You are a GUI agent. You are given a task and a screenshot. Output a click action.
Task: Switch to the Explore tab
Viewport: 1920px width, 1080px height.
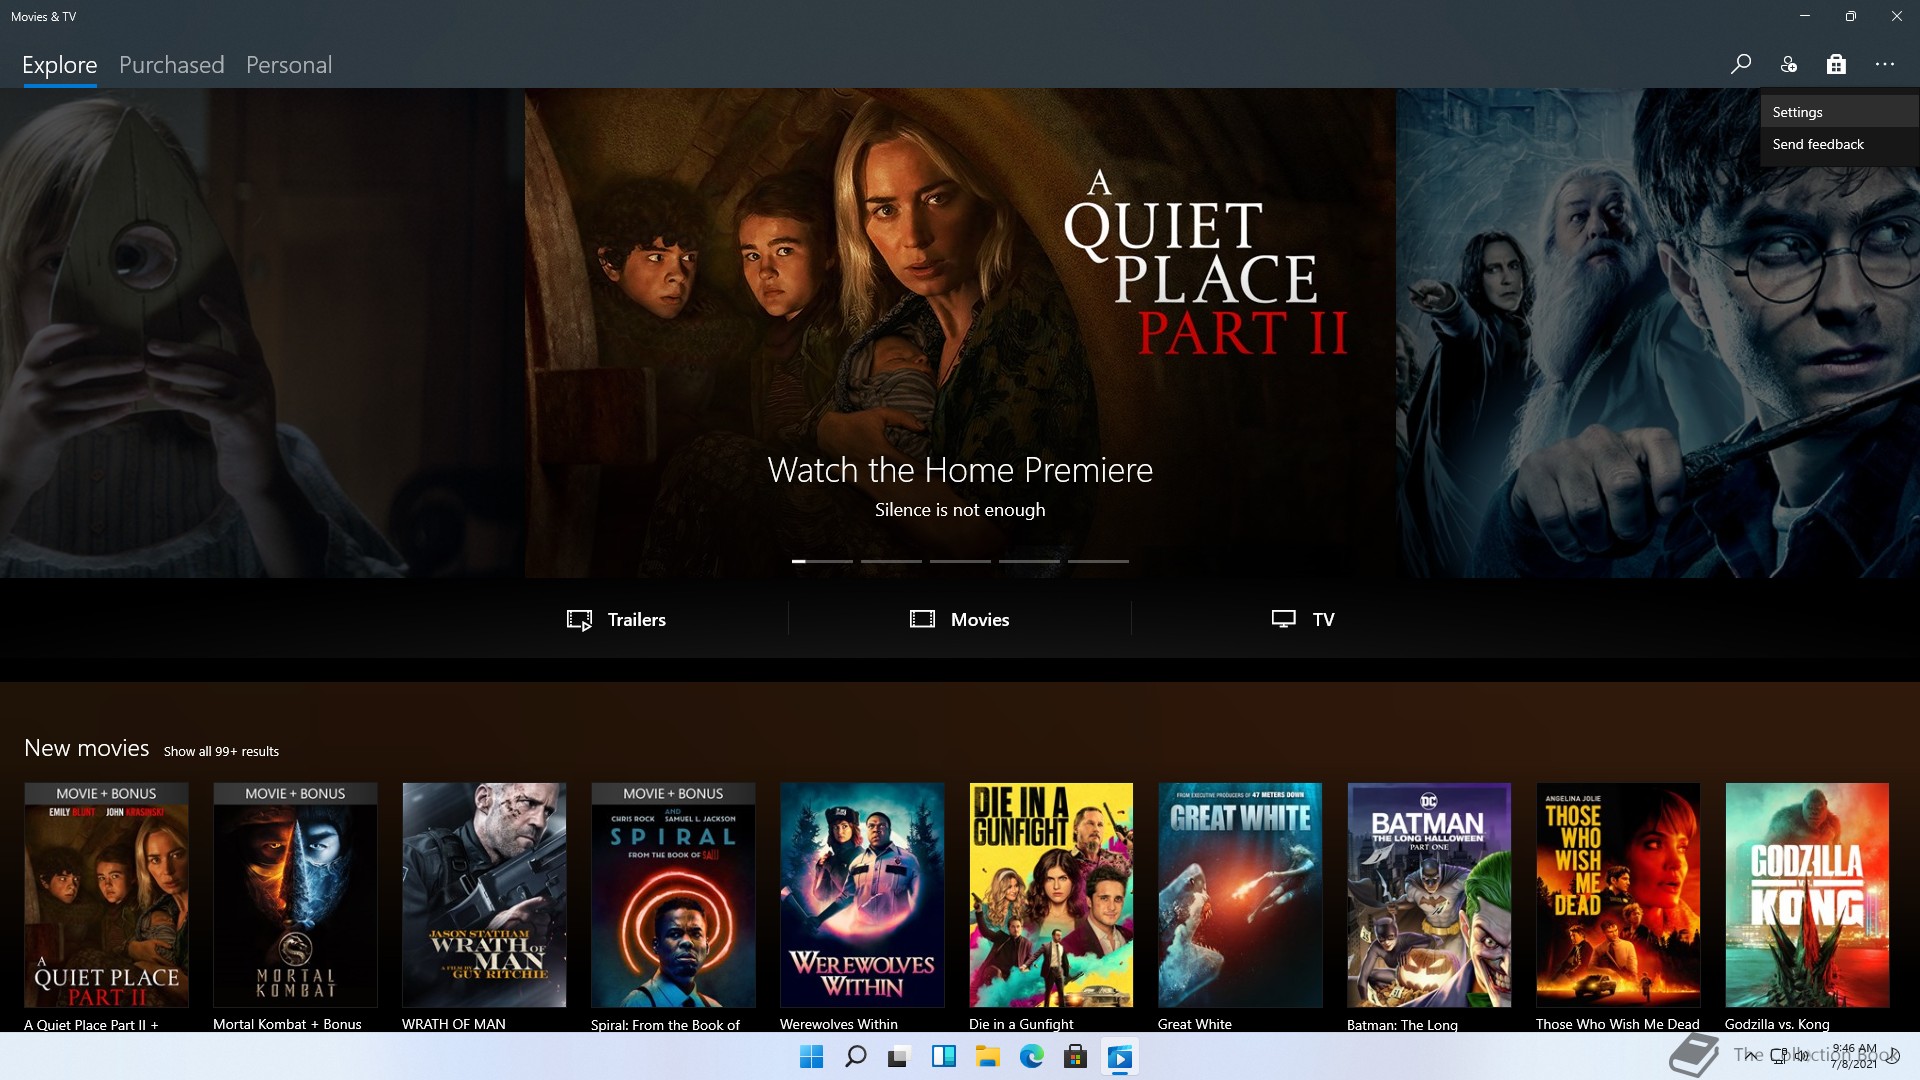[x=60, y=65]
